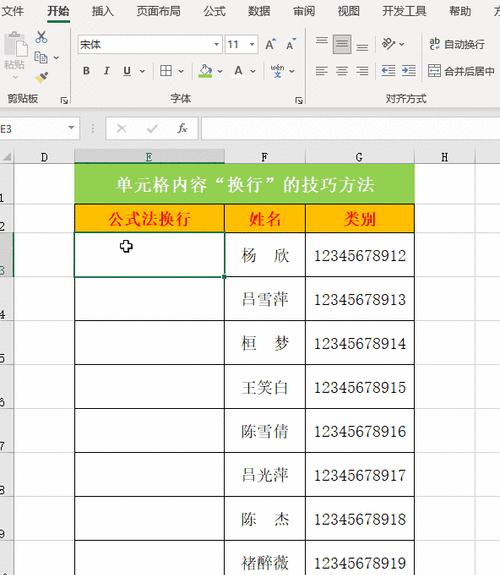The image size is (500, 575).
Task: Expand font color options arrow
Action: pyautogui.click(x=253, y=71)
